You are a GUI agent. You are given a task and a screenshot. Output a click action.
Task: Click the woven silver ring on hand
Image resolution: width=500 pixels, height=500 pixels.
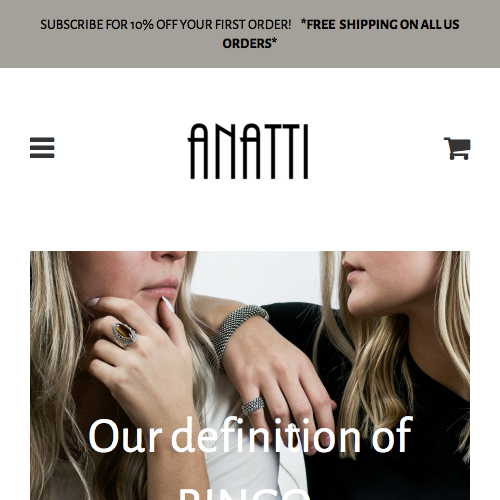pos(253,406)
